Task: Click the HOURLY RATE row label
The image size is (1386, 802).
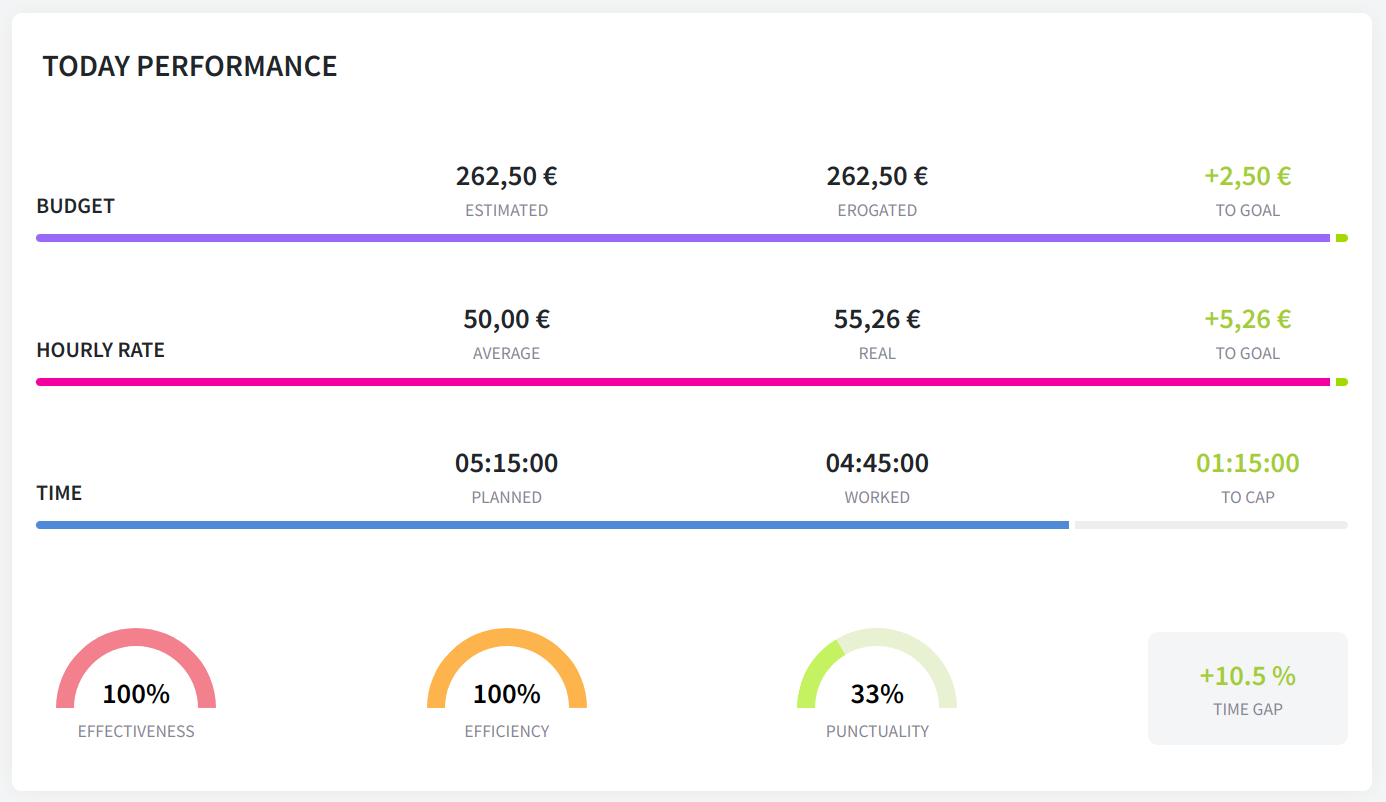Action: coord(101,350)
